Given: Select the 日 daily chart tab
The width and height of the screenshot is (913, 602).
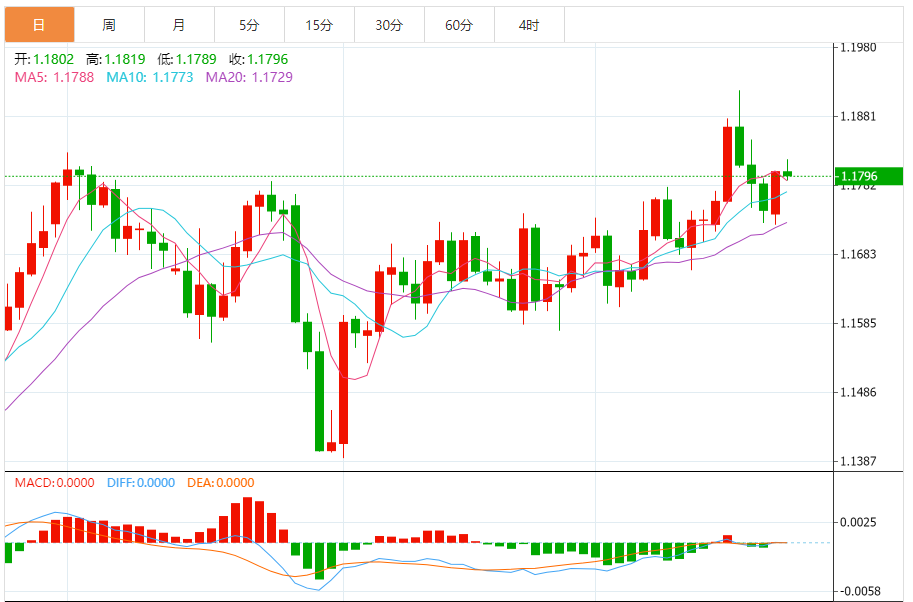Looking at the screenshot, I should coord(40,25).
